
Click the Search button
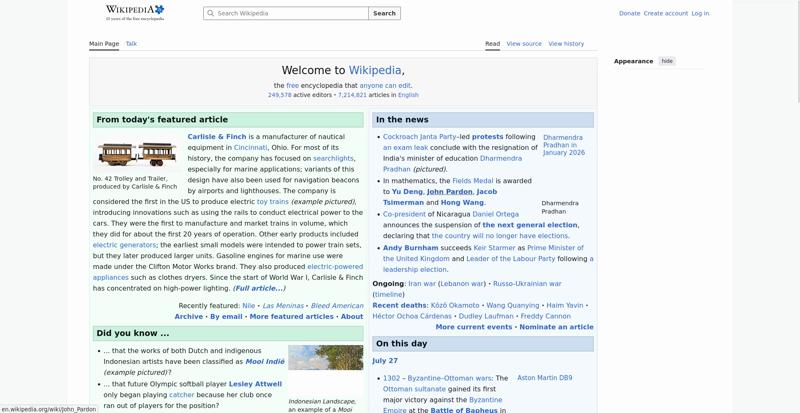(x=384, y=13)
